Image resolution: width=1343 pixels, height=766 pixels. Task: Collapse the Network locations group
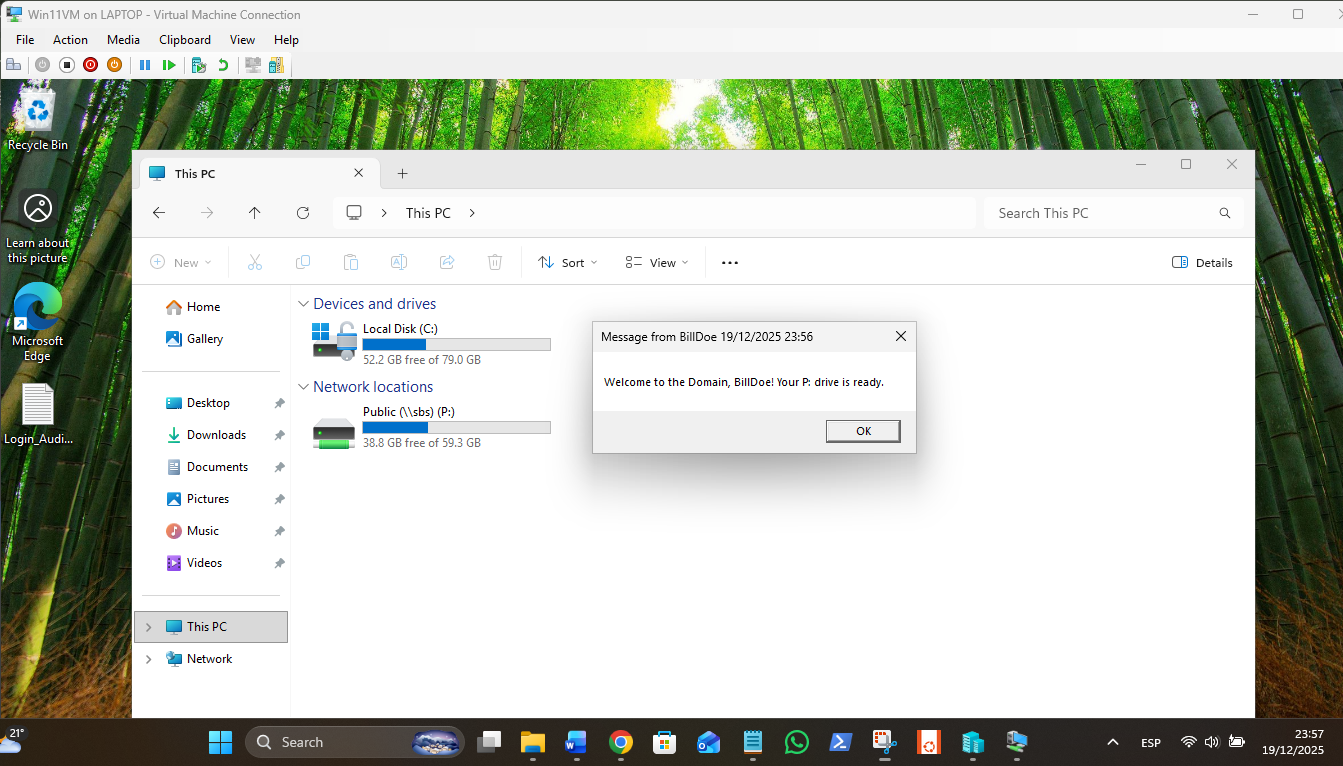click(x=304, y=387)
